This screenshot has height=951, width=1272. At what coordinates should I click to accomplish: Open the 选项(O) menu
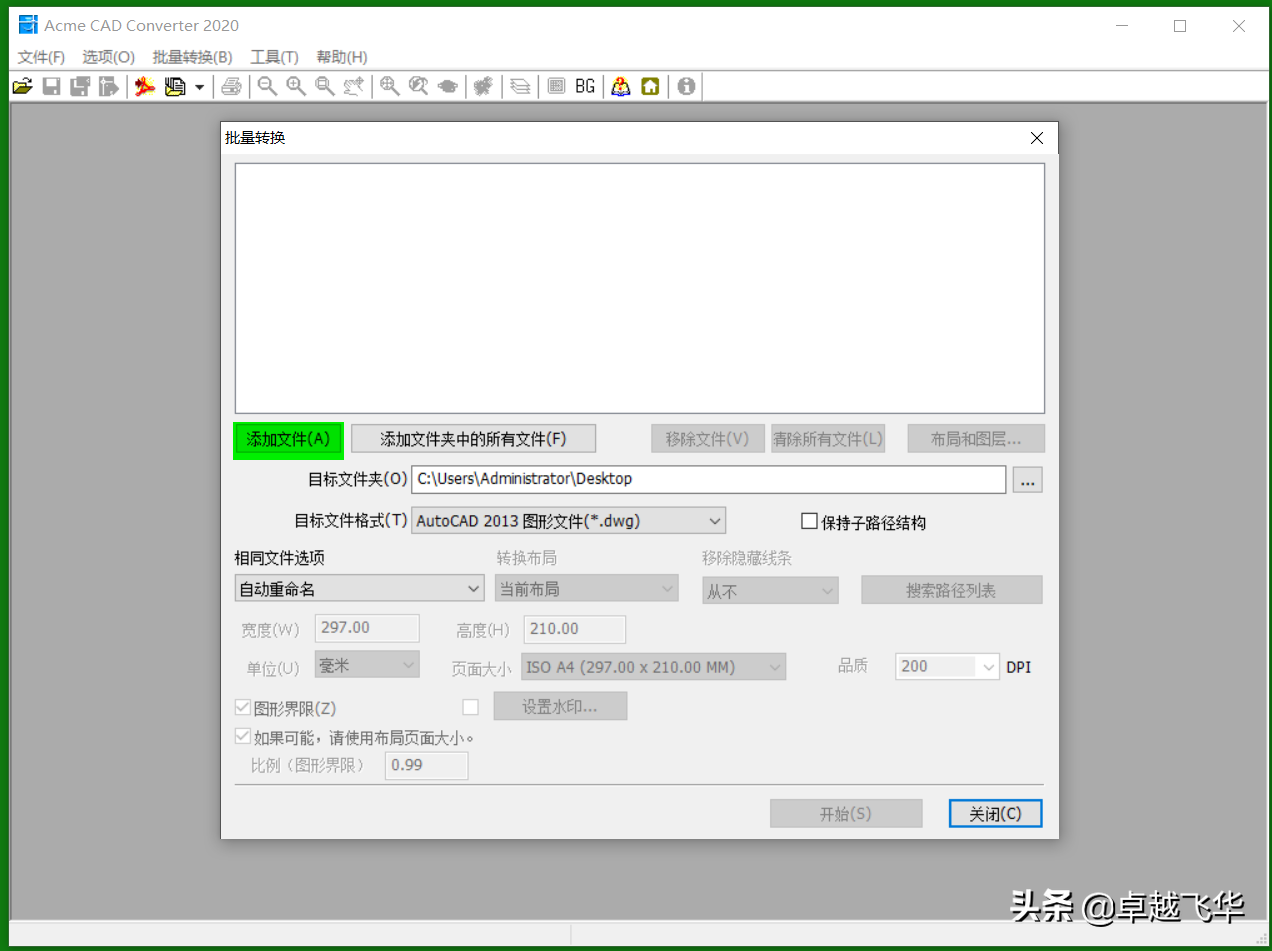pyautogui.click(x=108, y=57)
